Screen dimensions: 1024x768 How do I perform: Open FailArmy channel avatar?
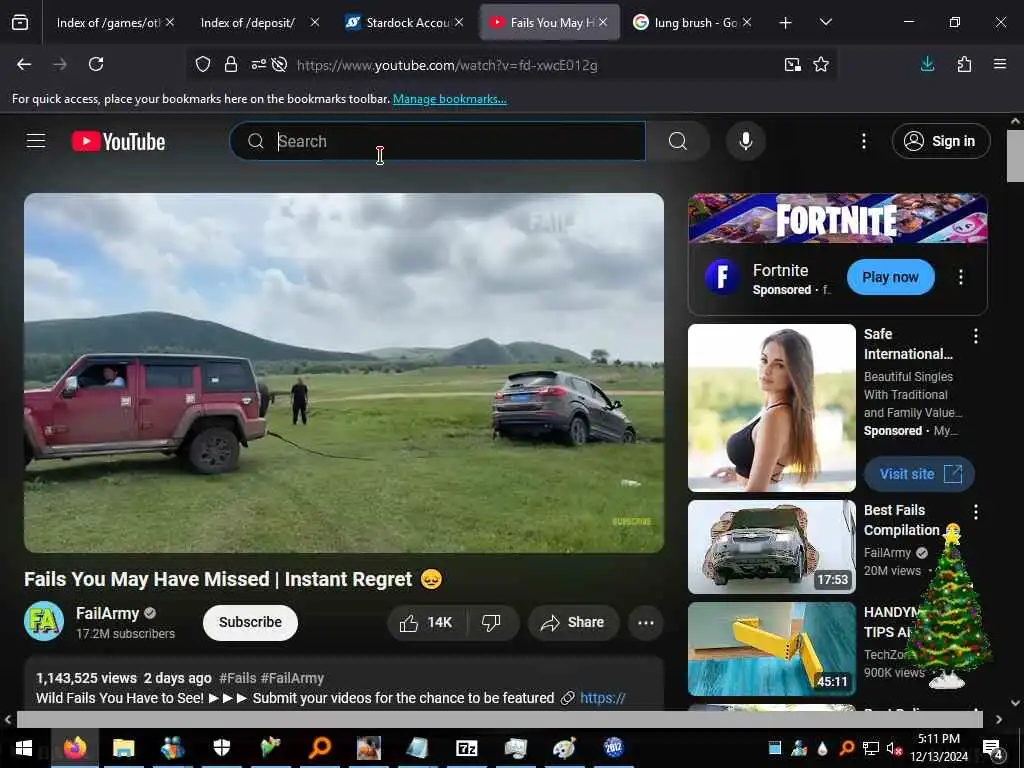[x=44, y=621]
